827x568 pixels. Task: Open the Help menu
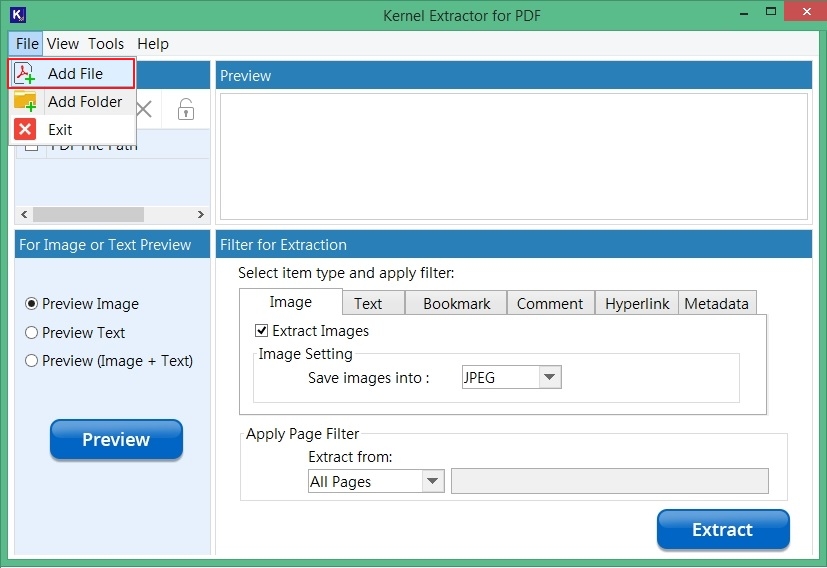[x=153, y=44]
